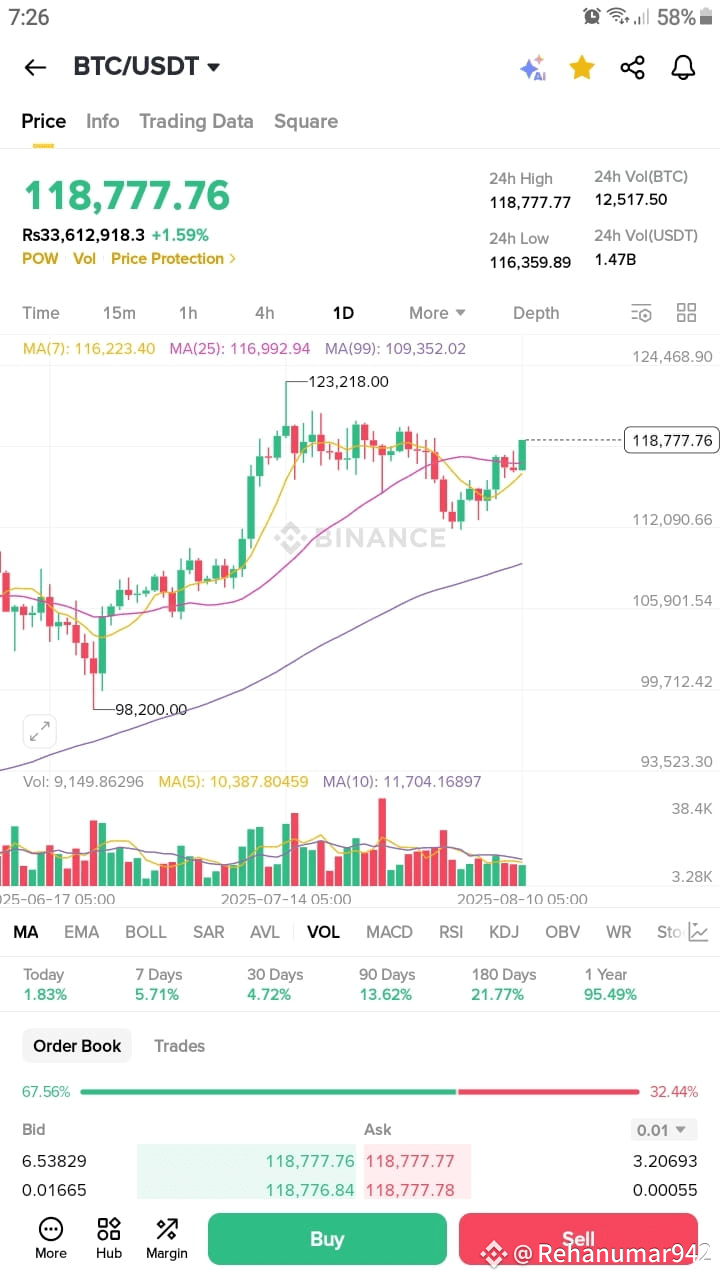Tap the share icon
The image size is (720, 1280).
(632, 67)
